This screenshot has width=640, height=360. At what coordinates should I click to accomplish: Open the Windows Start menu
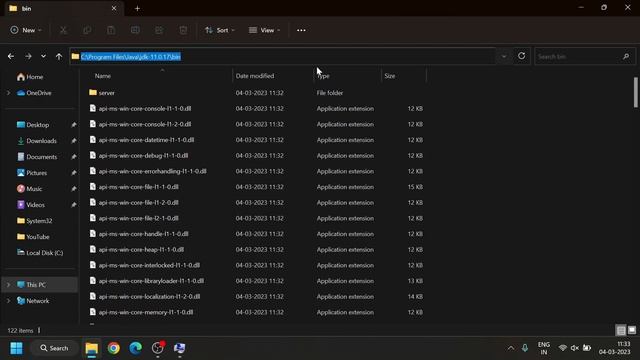point(16,348)
